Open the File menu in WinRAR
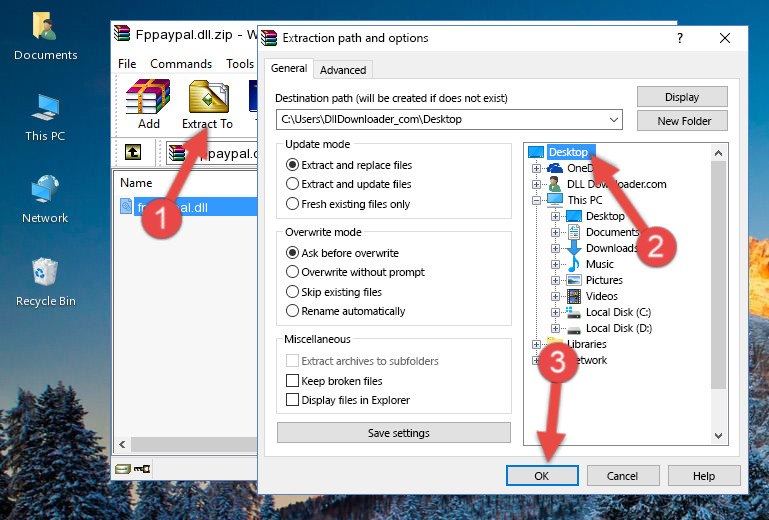Viewport: 769px width, 520px height. (x=127, y=64)
